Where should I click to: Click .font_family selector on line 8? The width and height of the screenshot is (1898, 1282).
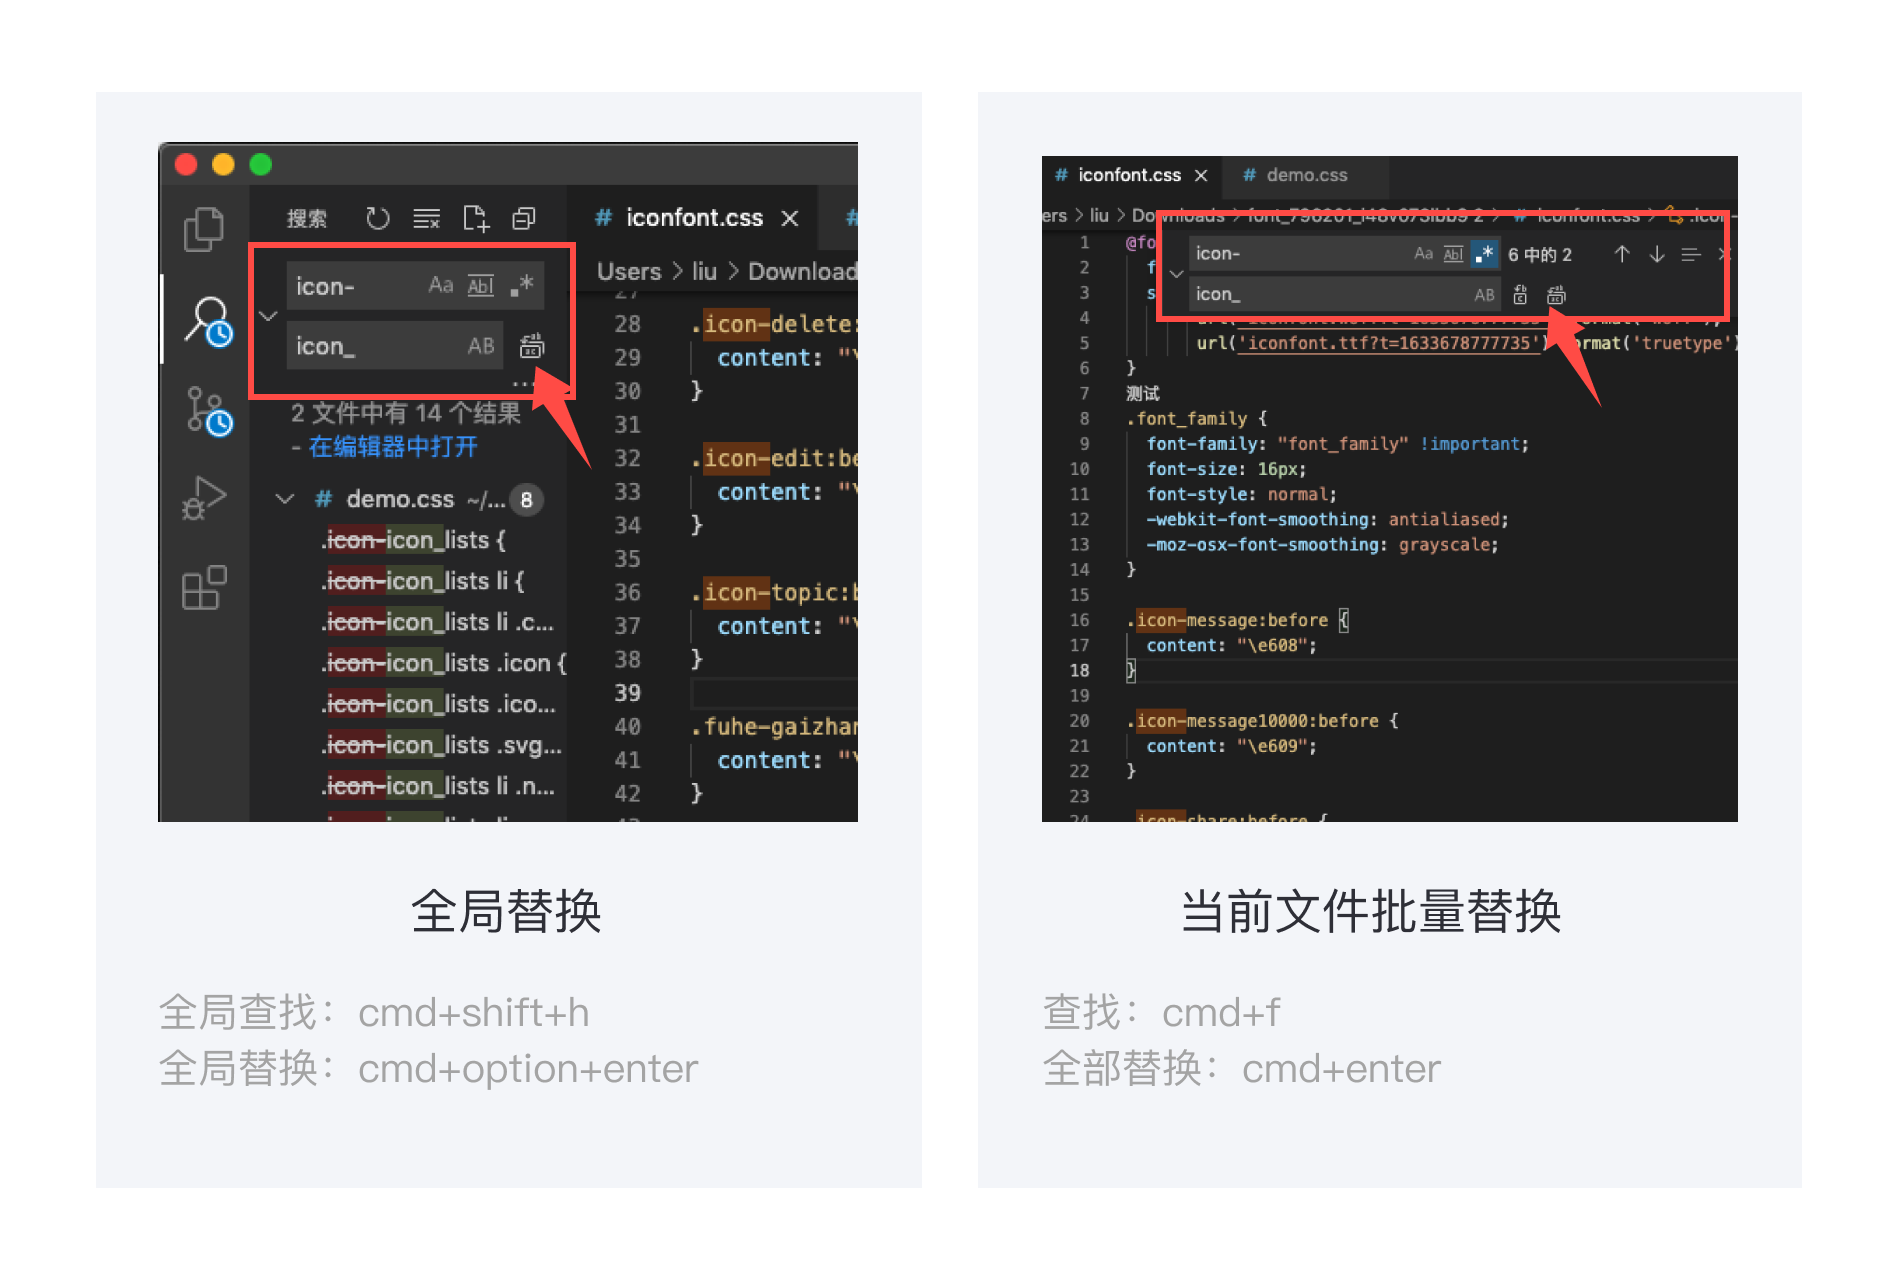pyautogui.click(x=1187, y=419)
